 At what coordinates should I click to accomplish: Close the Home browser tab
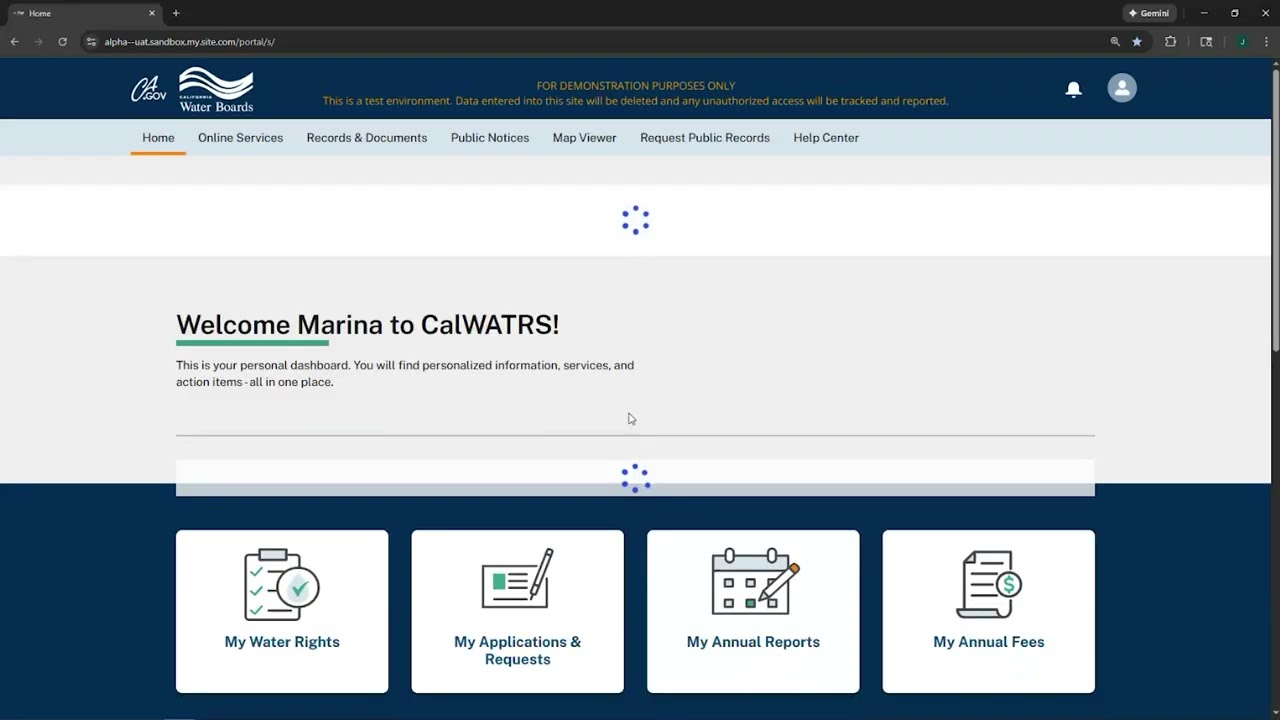tap(152, 13)
